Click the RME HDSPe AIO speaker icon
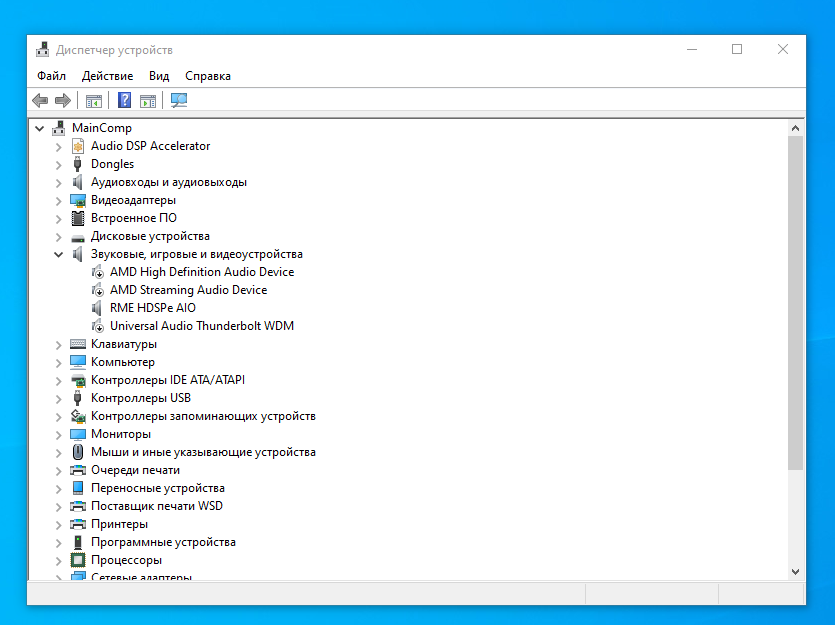 [97, 308]
